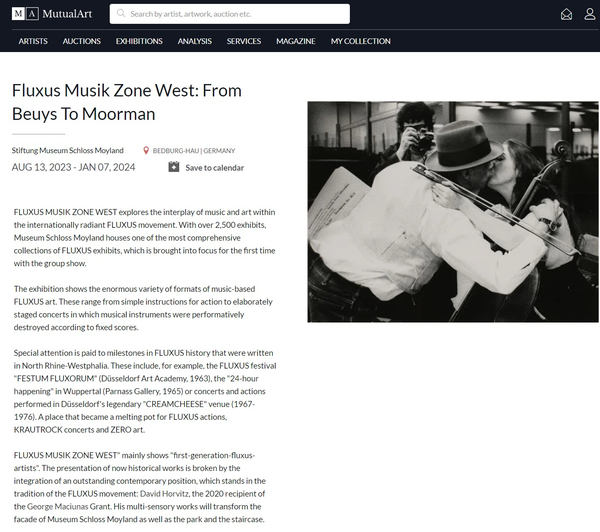Focus the artist and artwork search field
Screen dimensions: 600x532
click(x=230, y=14)
